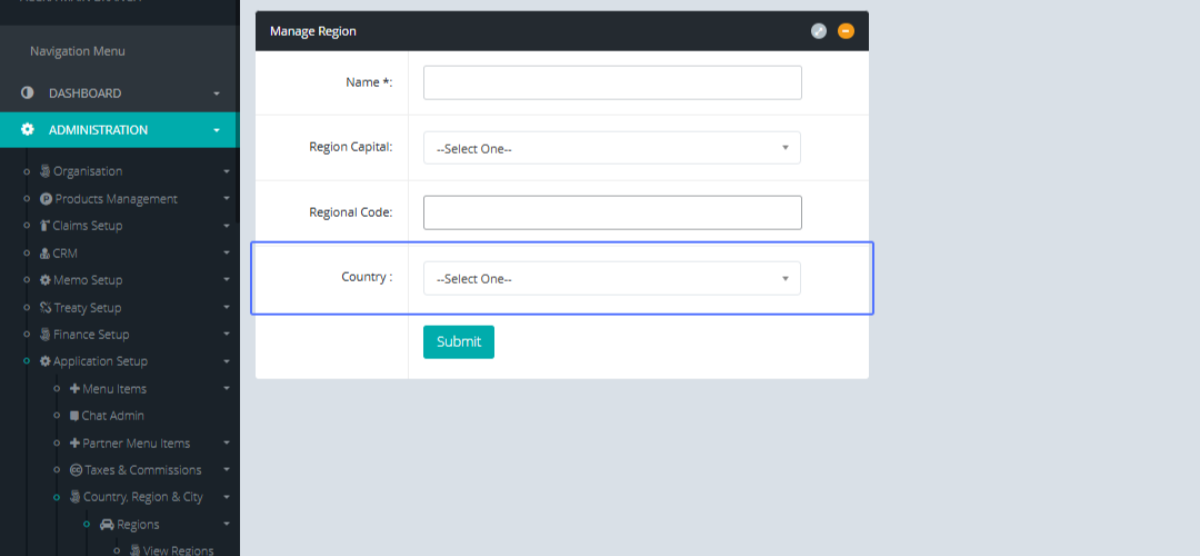Open the Claims Setup menu item
Image resolution: width=1200 pixels, height=556 pixels.
(x=87, y=226)
